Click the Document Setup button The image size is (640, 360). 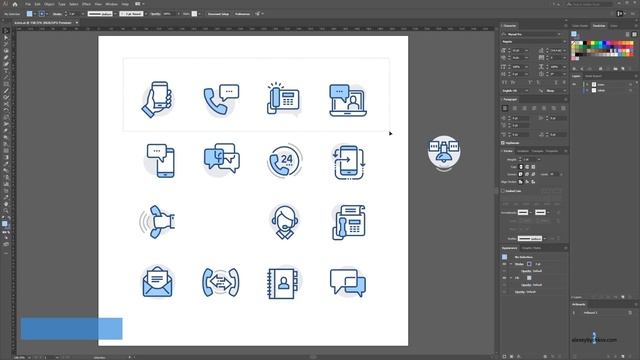(x=218, y=14)
